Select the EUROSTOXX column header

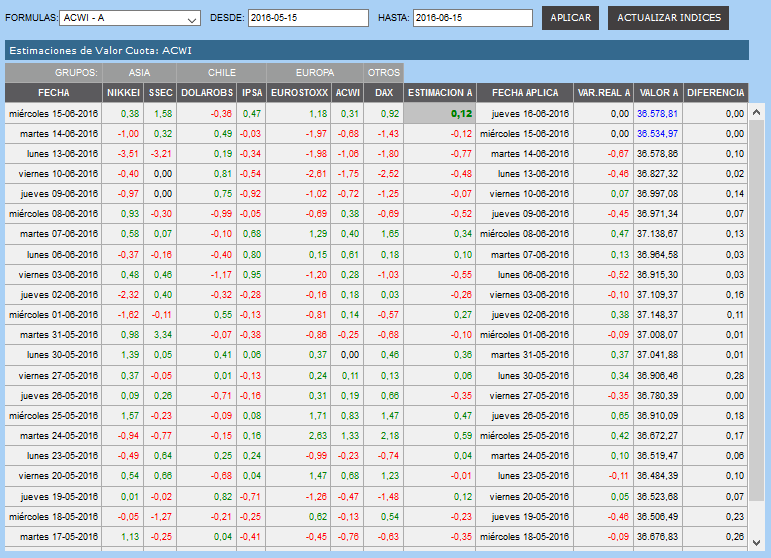[x=299, y=92]
